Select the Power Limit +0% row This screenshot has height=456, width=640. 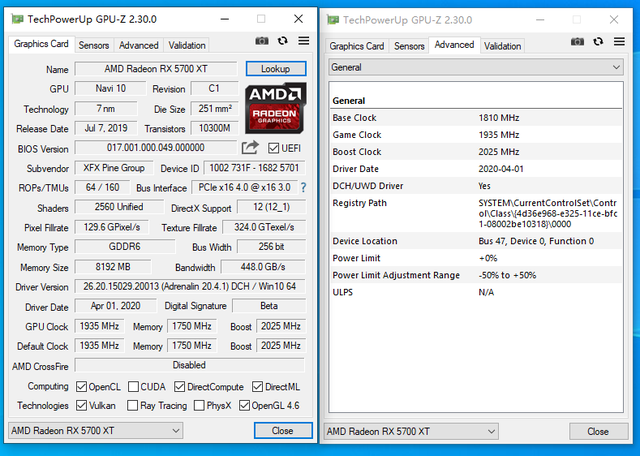476,258
